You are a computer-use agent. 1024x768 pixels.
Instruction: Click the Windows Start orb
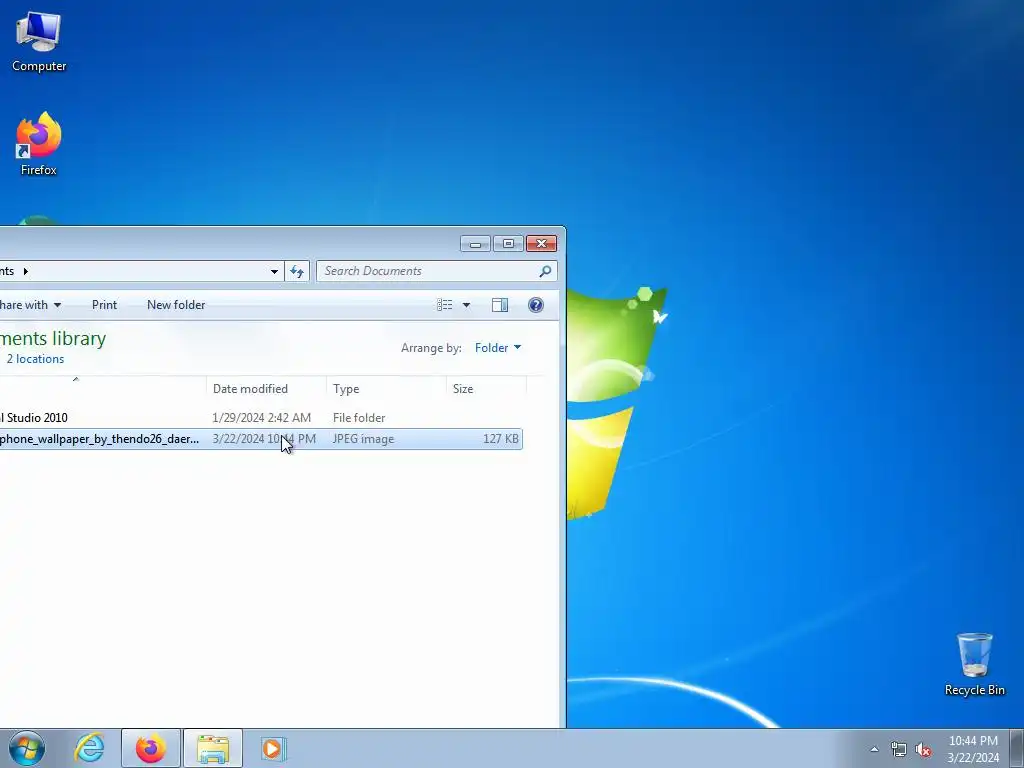click(x=27, y=748)
